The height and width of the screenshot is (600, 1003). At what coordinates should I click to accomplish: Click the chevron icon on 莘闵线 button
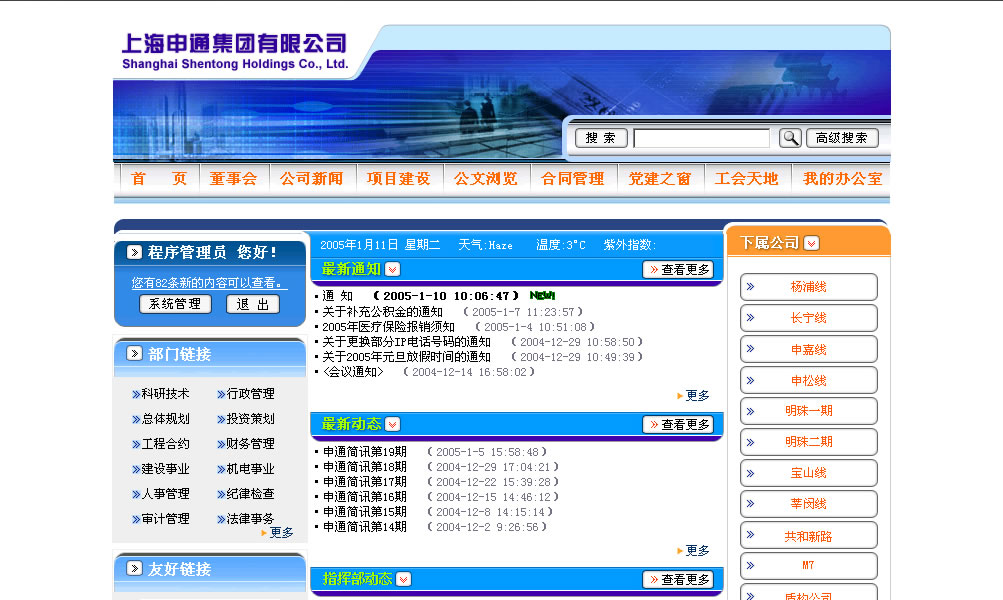pyautogui.click(x=750, y=503)
